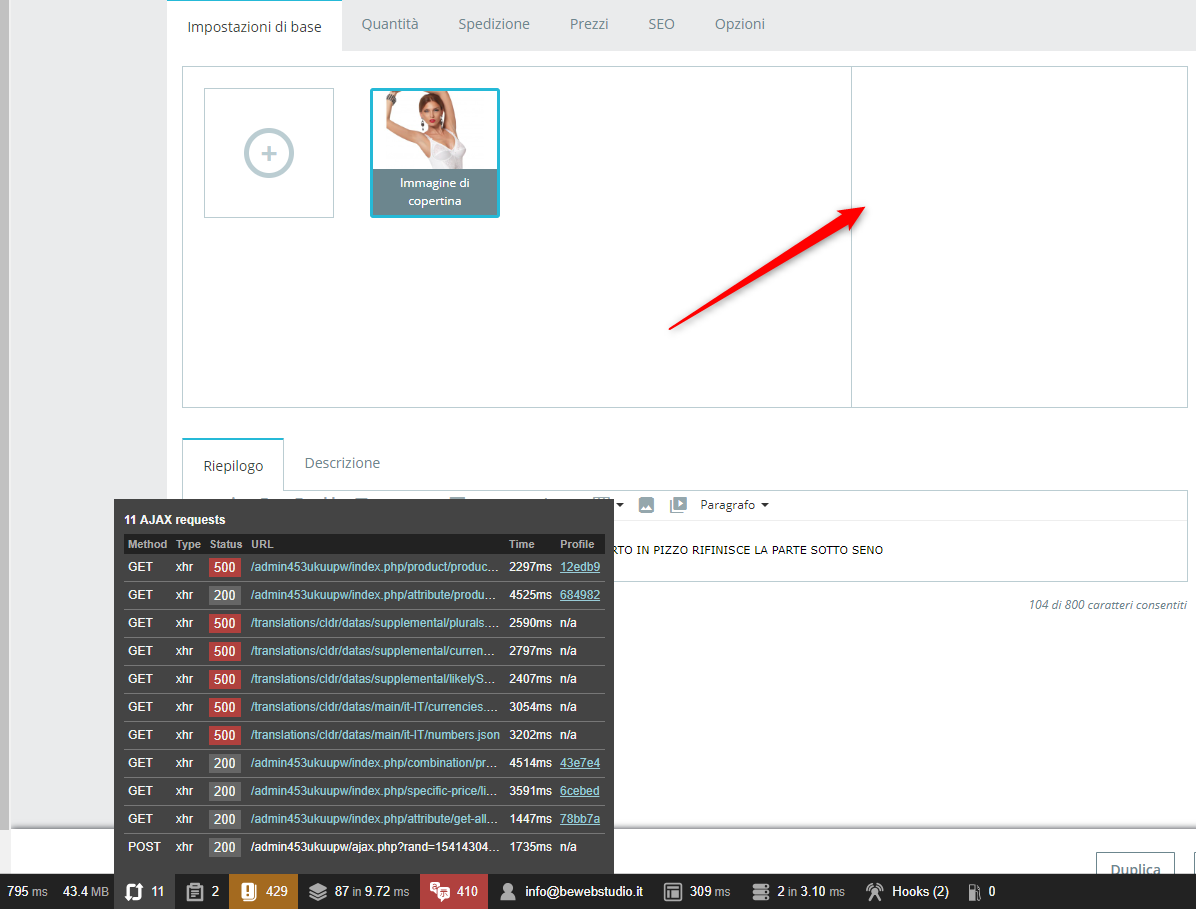
Task: Select the cover image thumbnail
Action: [x=435, y=153]
